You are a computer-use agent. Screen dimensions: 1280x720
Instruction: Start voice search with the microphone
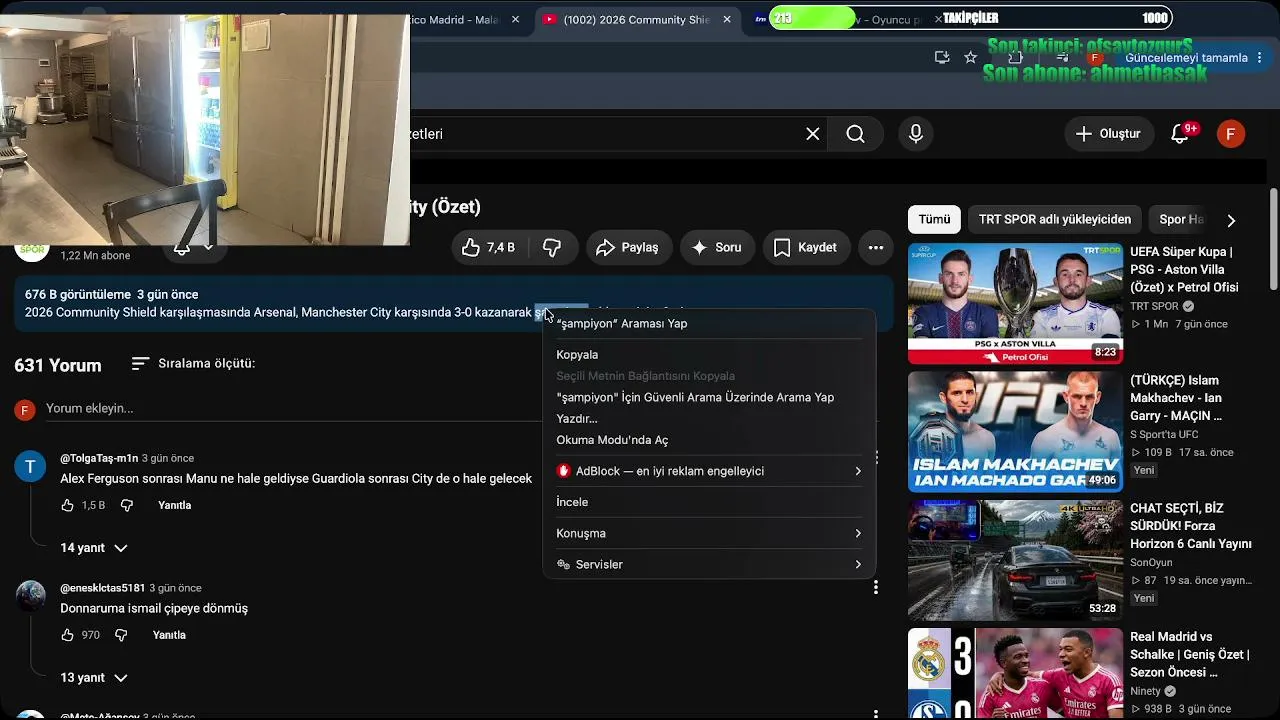(x=916, y=134)
